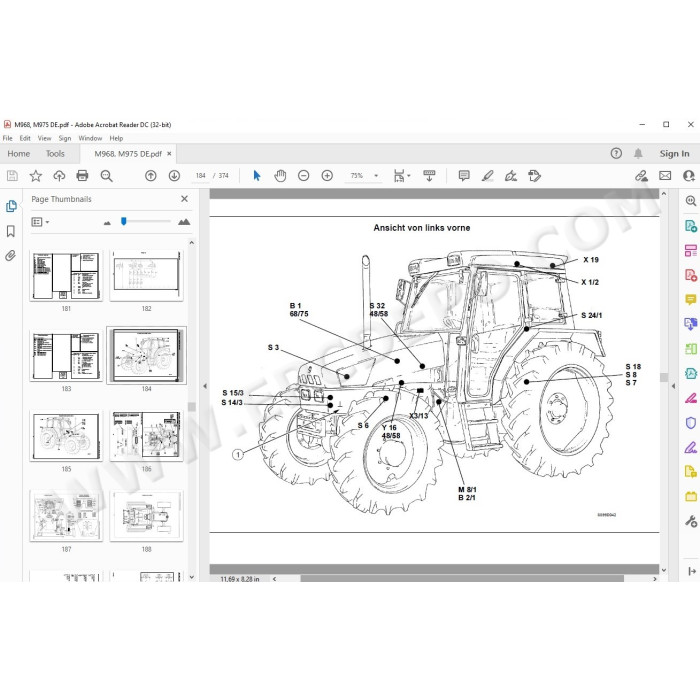Choose the selection arrow tool

[257, 176]
